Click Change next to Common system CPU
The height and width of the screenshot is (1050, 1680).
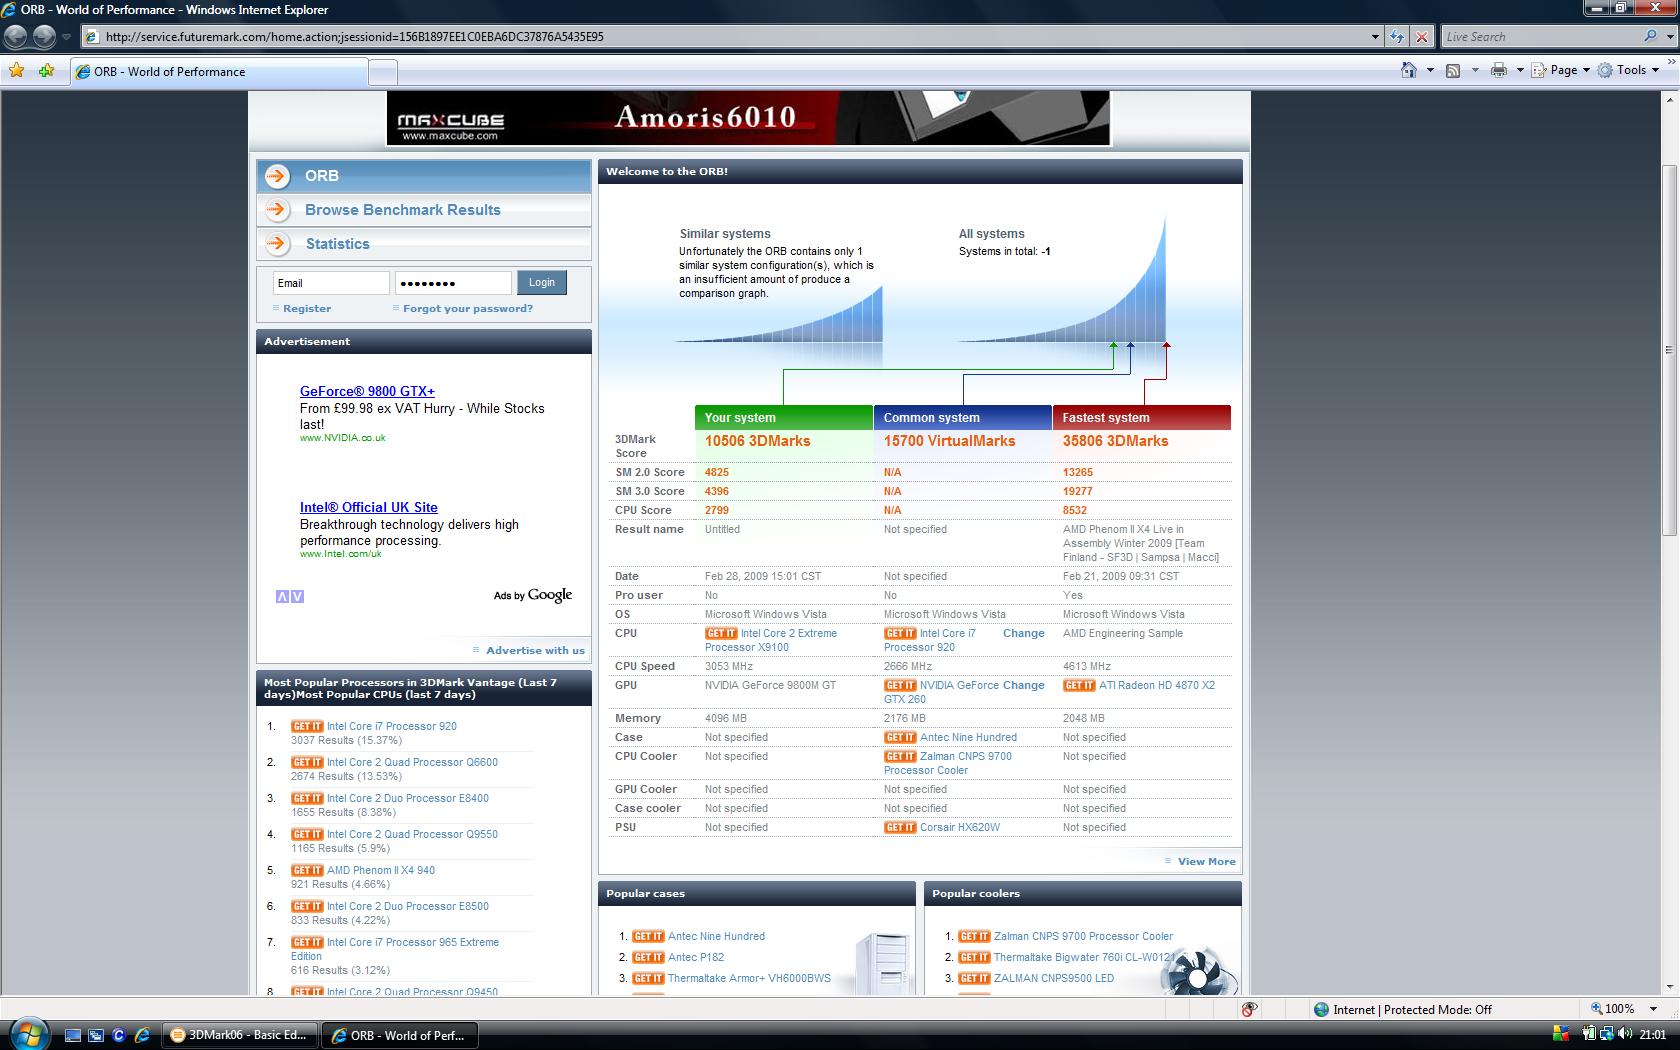[1023, 633]
